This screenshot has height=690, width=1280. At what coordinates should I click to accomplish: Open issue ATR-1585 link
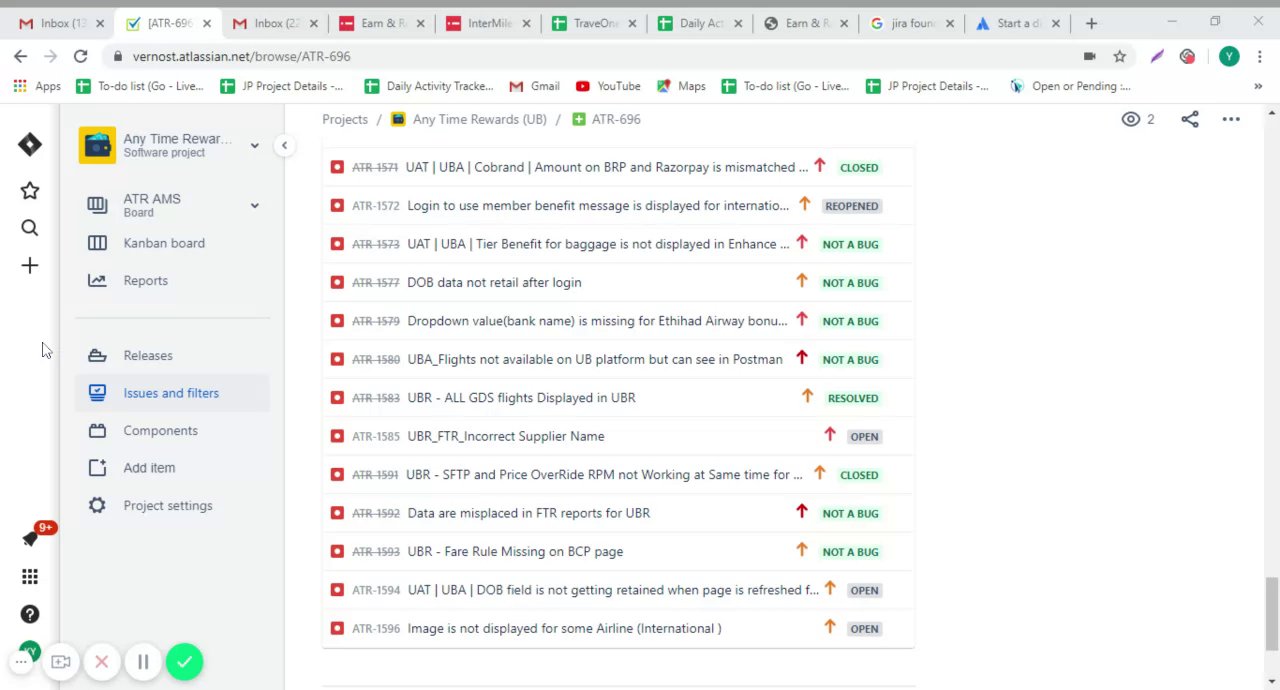click(376, 437)
